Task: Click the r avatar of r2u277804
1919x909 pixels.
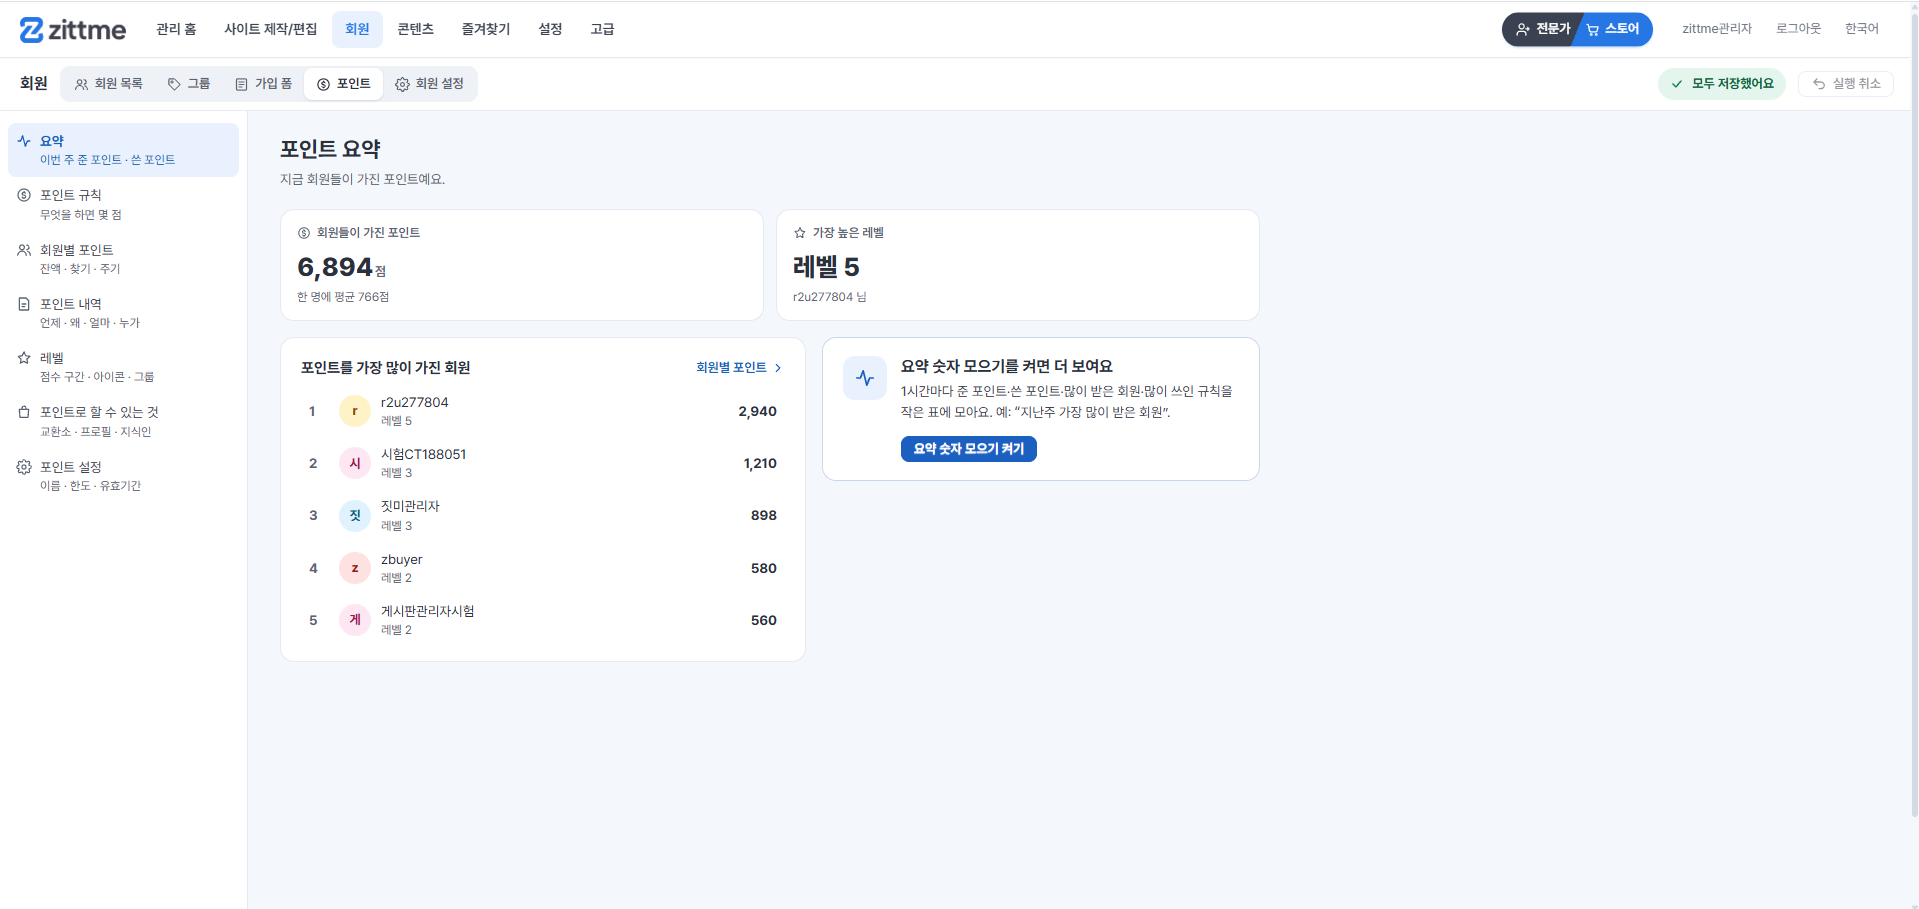Action: point(355,411)
